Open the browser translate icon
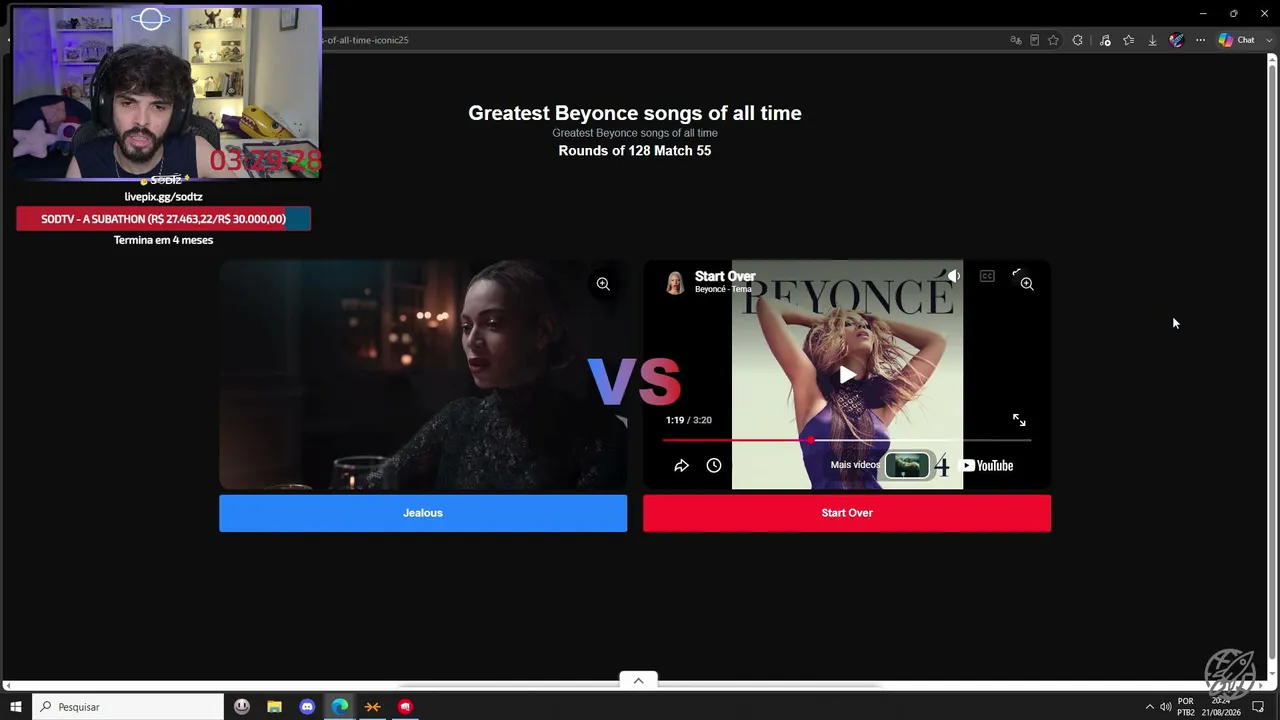The height and width of the screenshot is (720, 1280). click(1016, 40)
